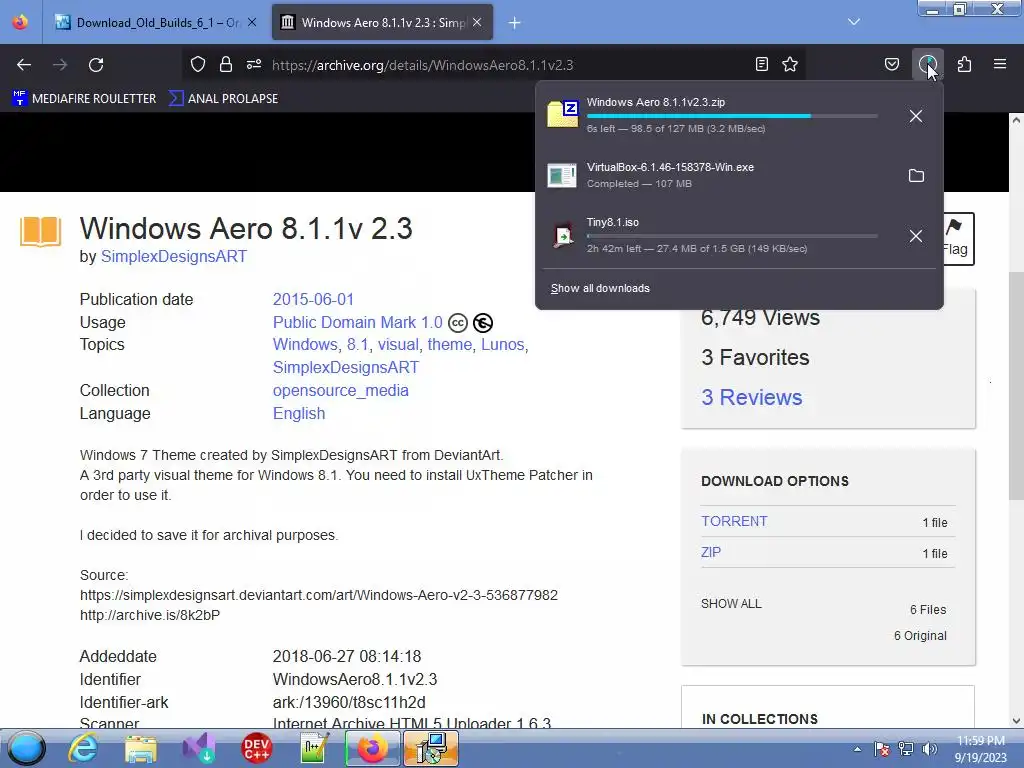Viewport: 1024px width, 768px height.
Task: Click the Tiny8.1.iso download entry
Action: pyautogui.click(x=717, y=235)
